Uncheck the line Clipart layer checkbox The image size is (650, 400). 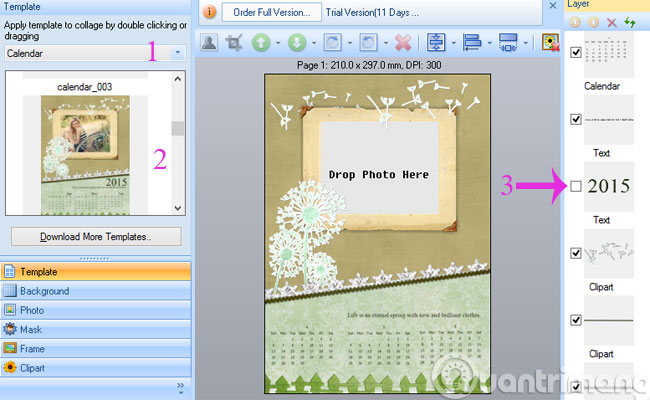pos(576,320)
